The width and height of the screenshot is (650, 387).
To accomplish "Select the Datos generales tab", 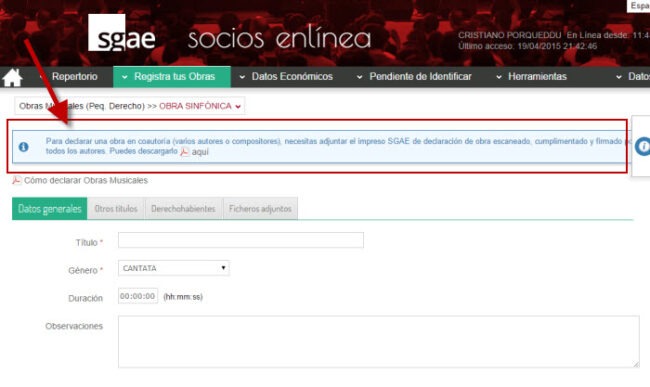I will [x=50, y=208].
